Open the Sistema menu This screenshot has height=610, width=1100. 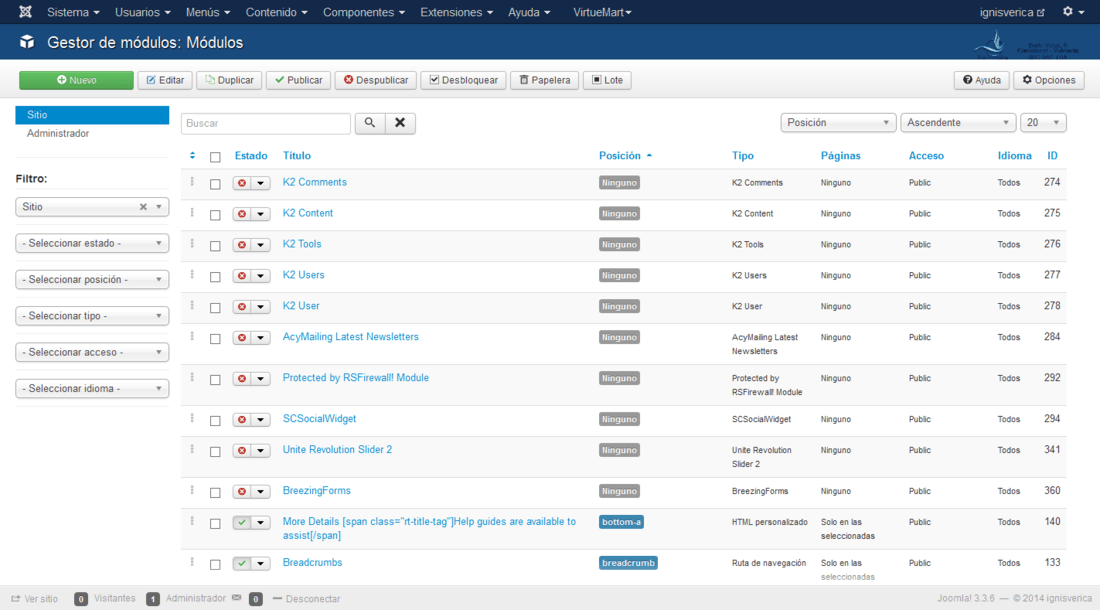73,12
